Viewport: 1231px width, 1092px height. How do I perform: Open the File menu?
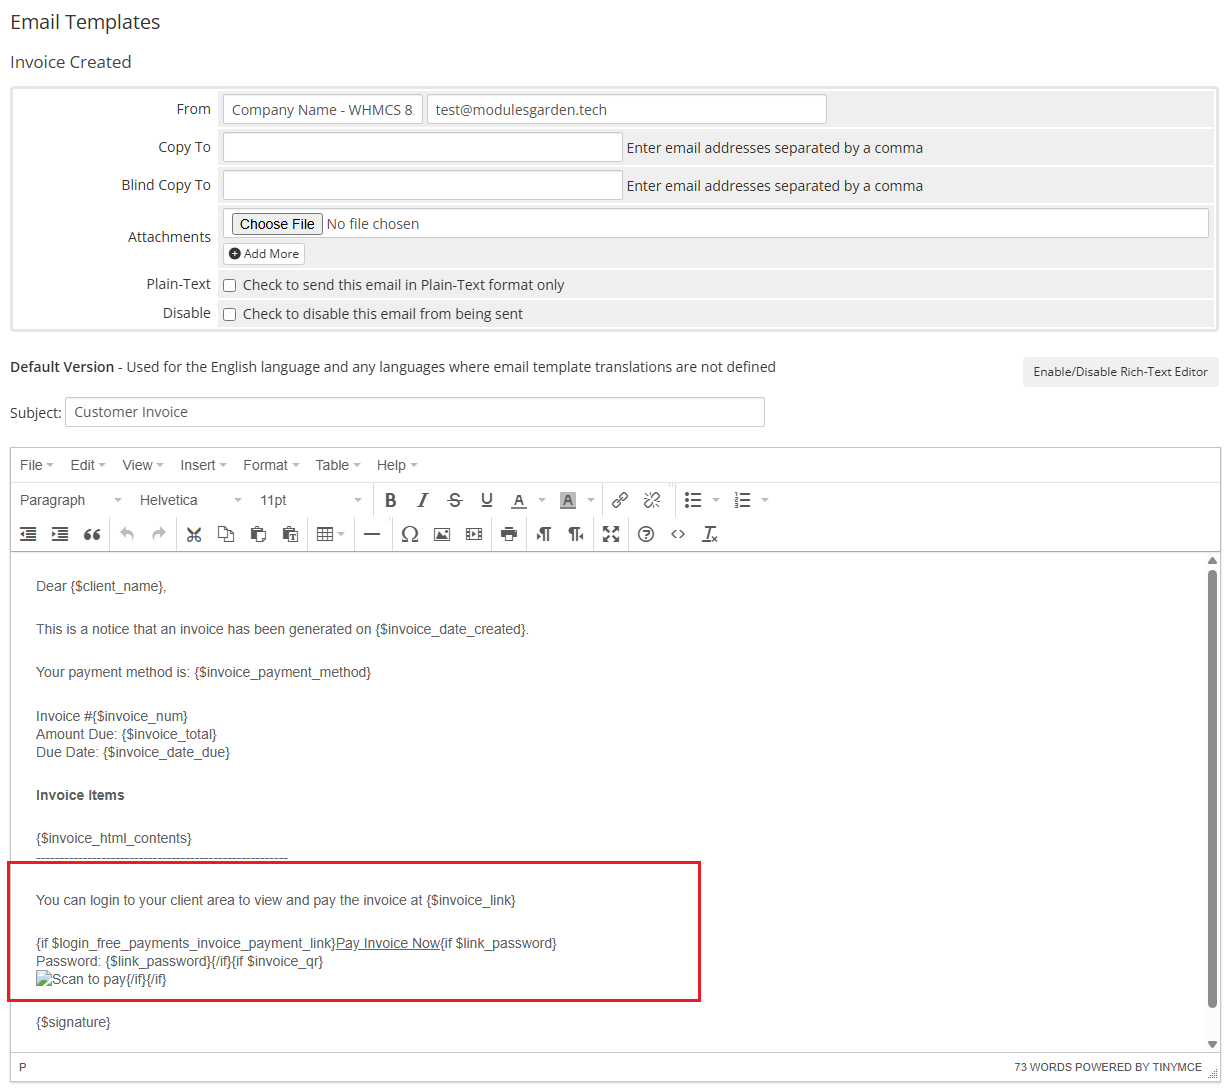(x=37, y=465)
